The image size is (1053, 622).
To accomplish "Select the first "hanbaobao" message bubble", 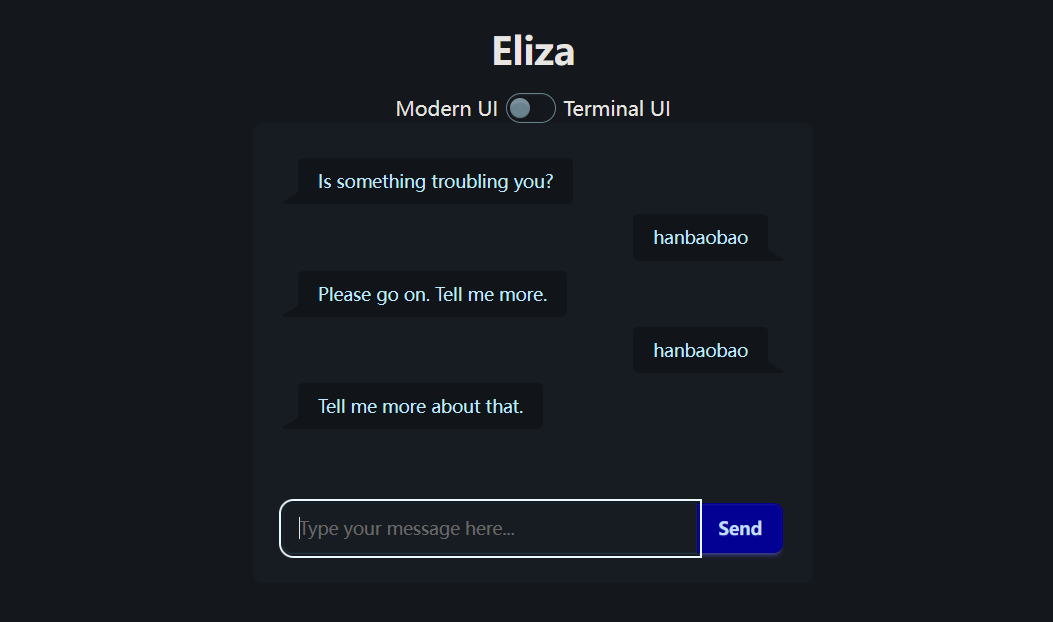I will click(x=700, y=238).
